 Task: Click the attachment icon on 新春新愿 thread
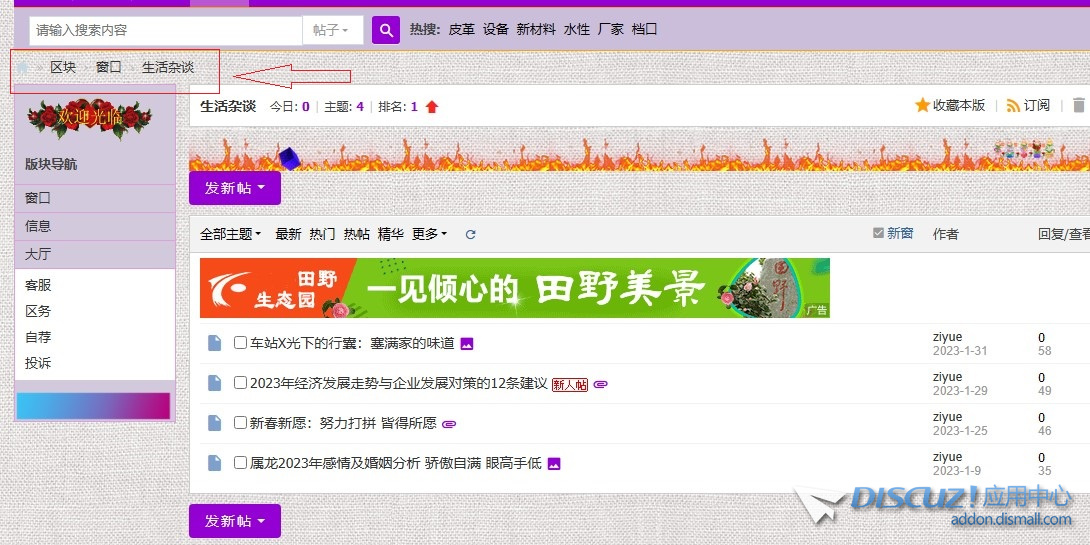[449, 424]
